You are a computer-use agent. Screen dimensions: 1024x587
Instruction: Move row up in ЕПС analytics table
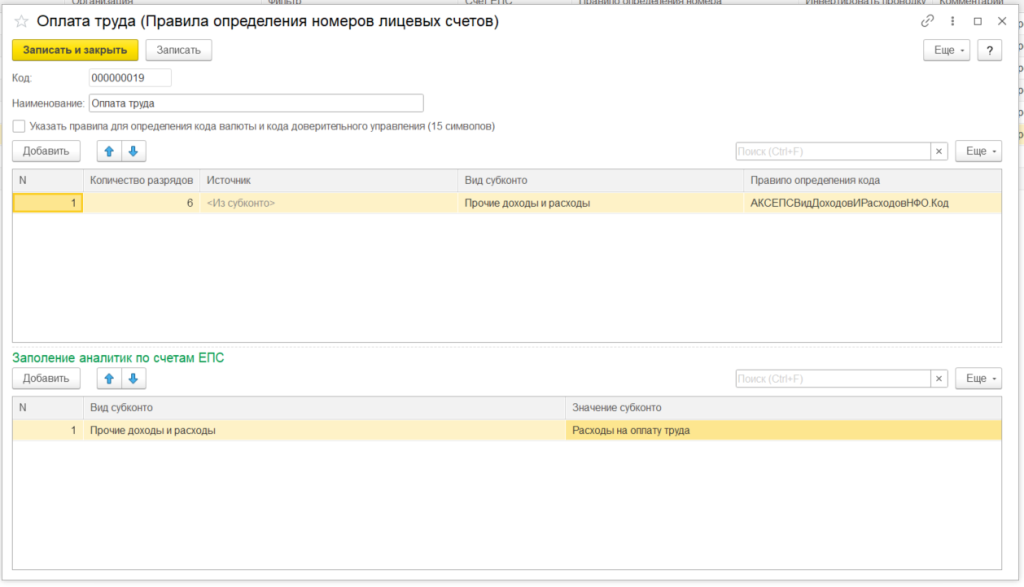[x=109, y=378]
